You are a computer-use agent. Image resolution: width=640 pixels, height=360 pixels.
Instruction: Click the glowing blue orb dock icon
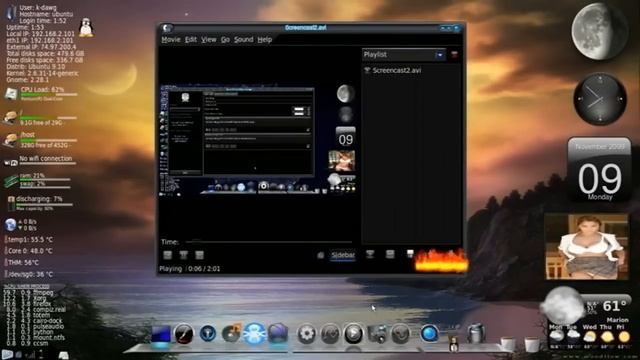pos(254,334)
